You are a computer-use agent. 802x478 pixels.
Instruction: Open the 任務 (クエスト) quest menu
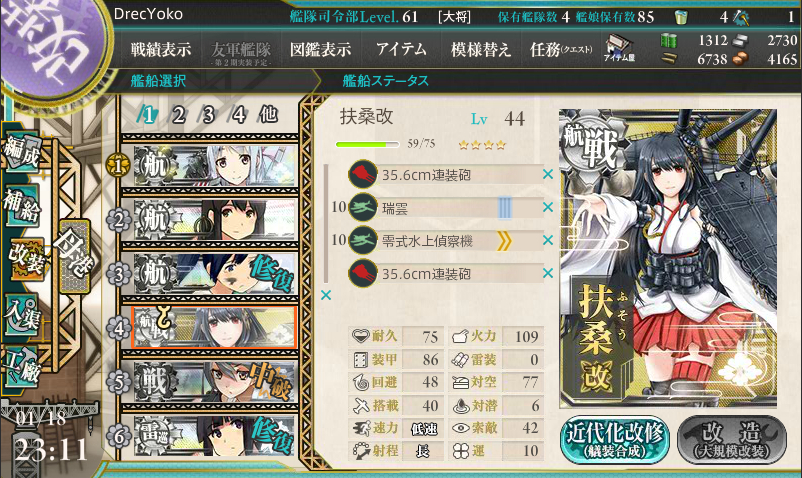(561, 50)
